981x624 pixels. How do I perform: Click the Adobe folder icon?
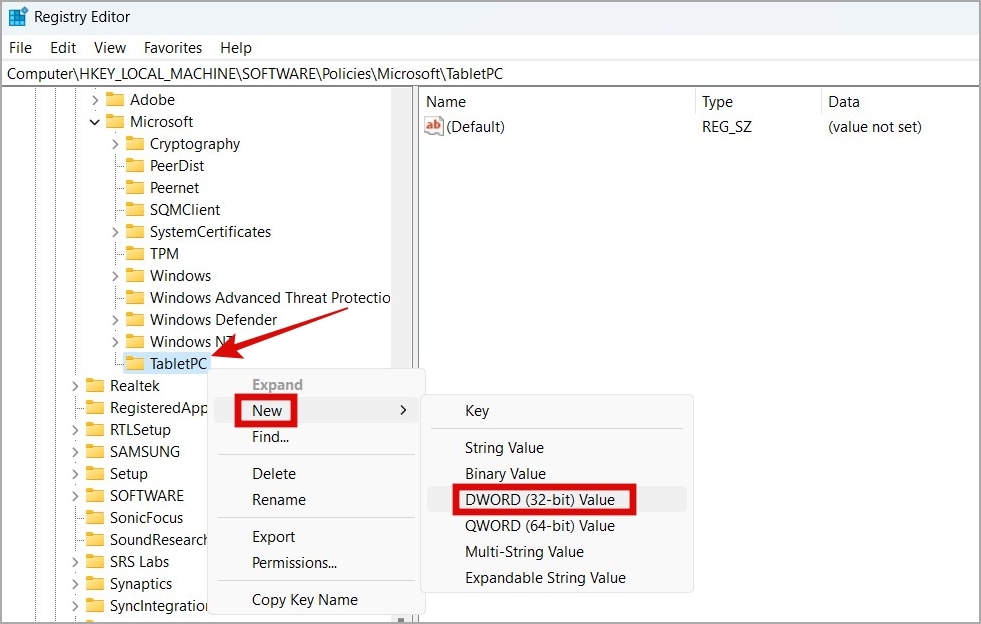pyautogui.click(x=114, y=100)
